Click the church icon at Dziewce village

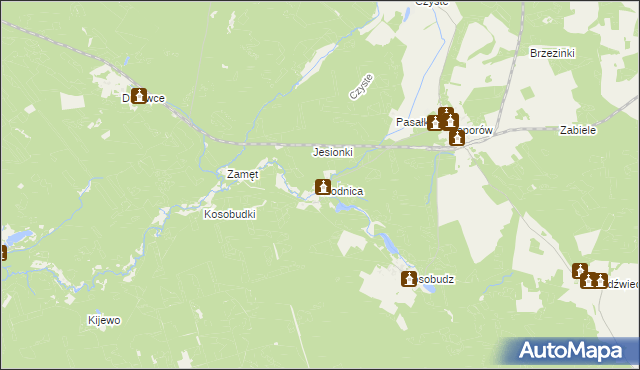coord(139,96)
